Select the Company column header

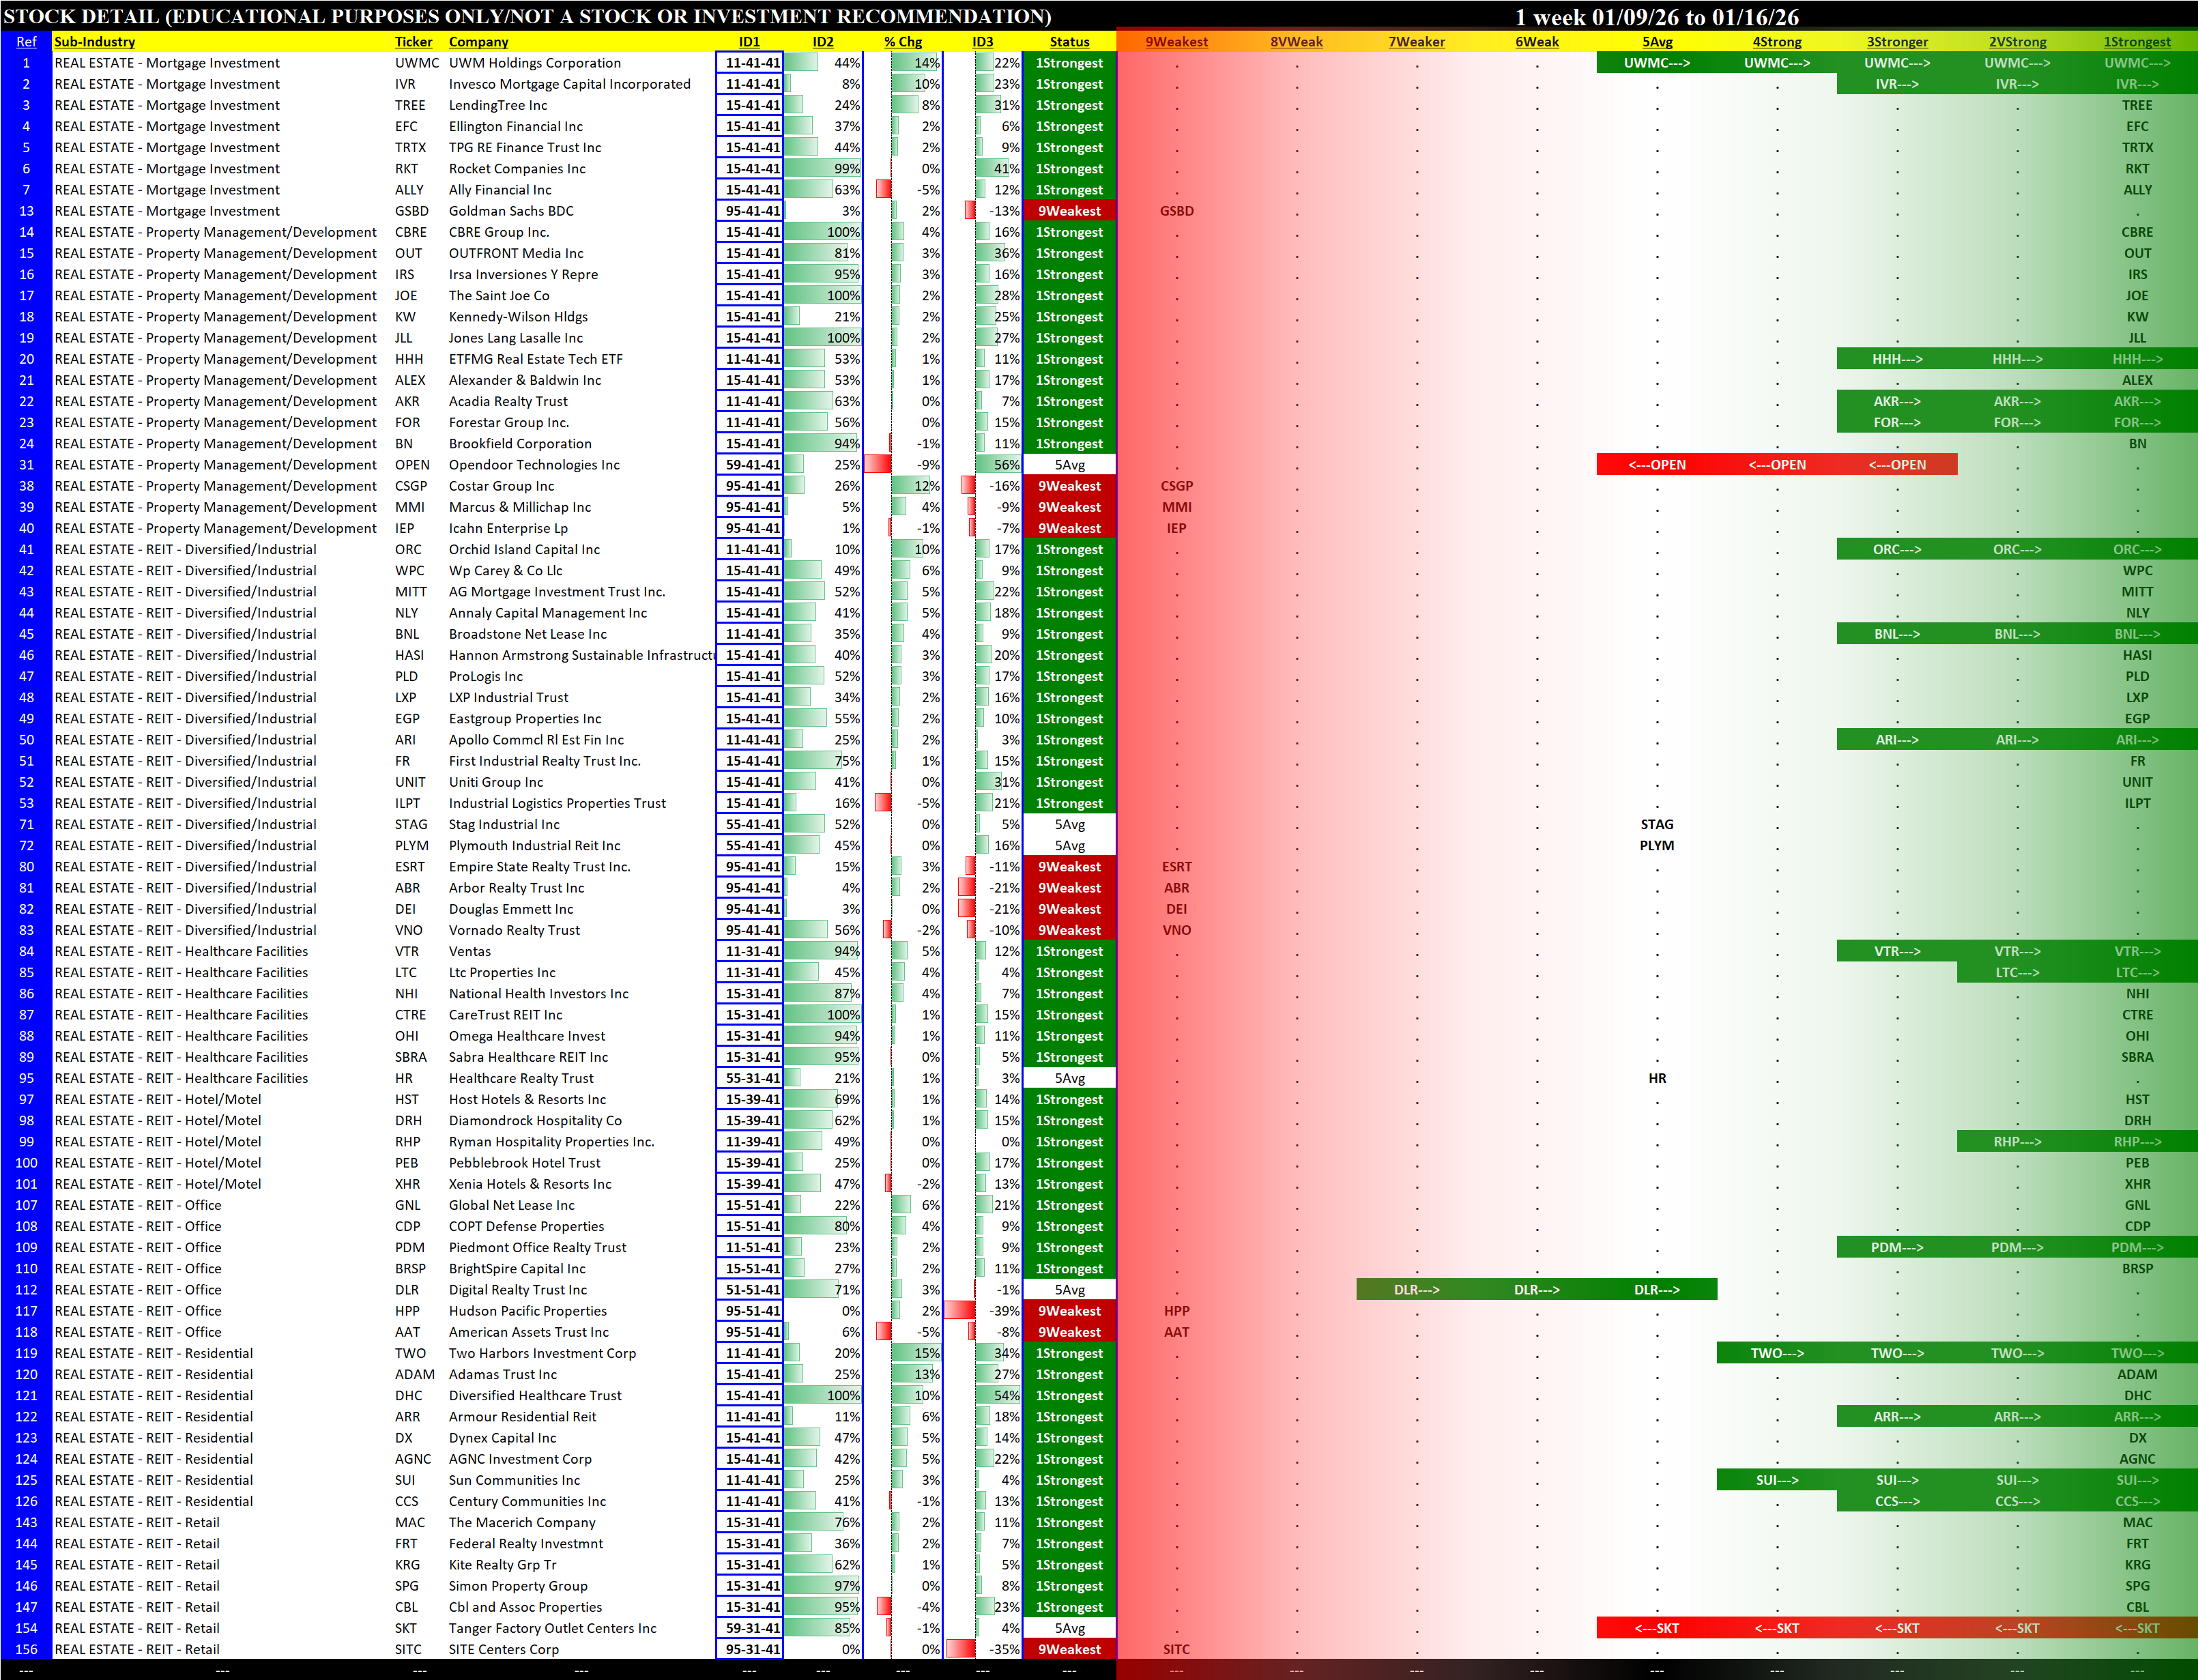[478, 42]
